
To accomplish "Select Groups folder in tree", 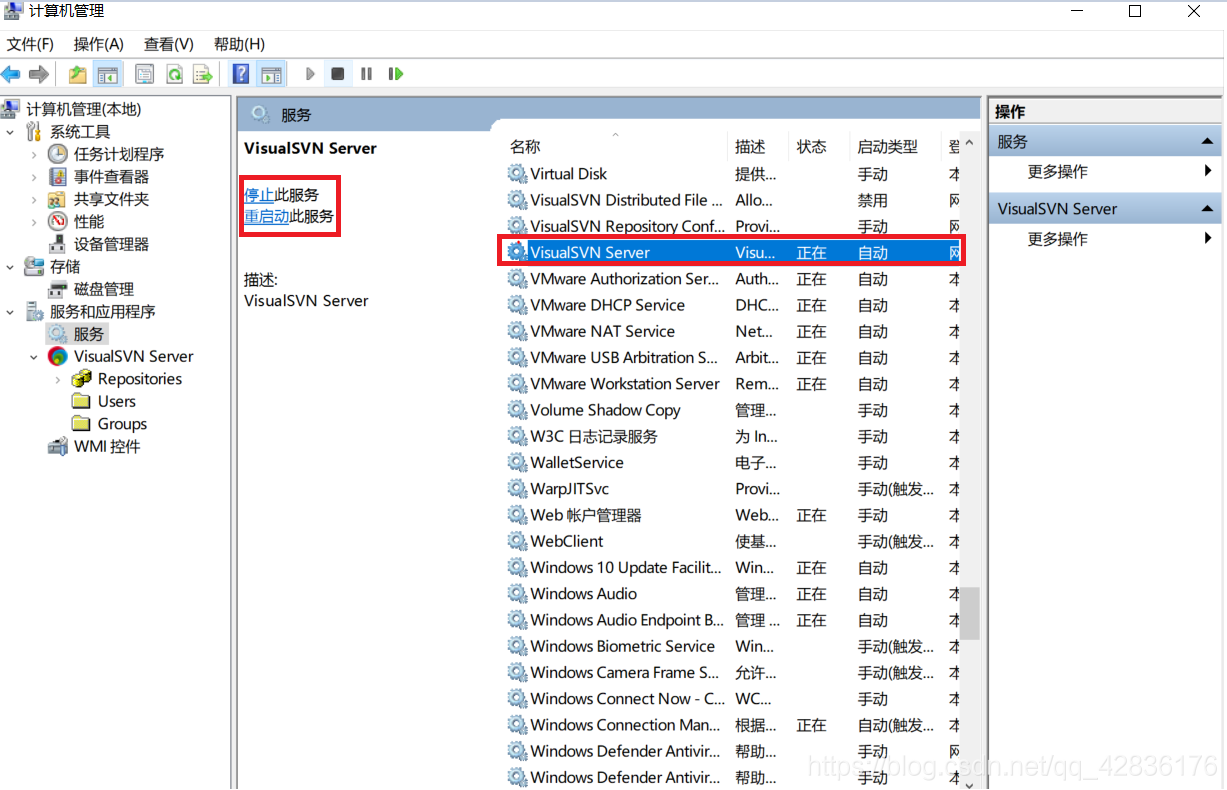I will [122, 424].
